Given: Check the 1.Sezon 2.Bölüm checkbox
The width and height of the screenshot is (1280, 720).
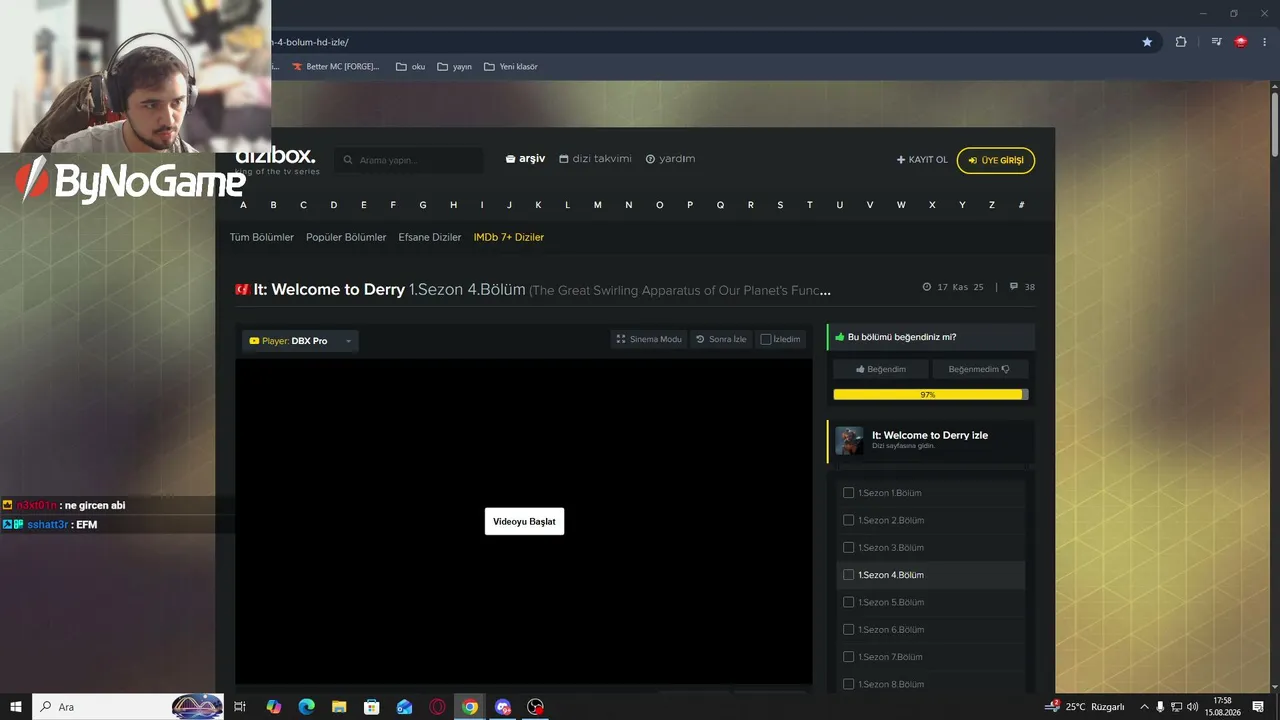Looking at the screenshot, I should point(849,520).
